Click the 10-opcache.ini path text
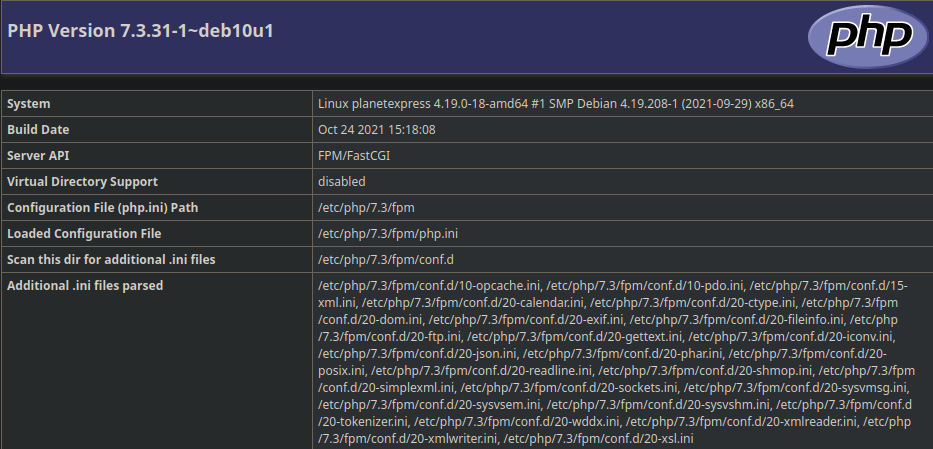 (430, 286)
